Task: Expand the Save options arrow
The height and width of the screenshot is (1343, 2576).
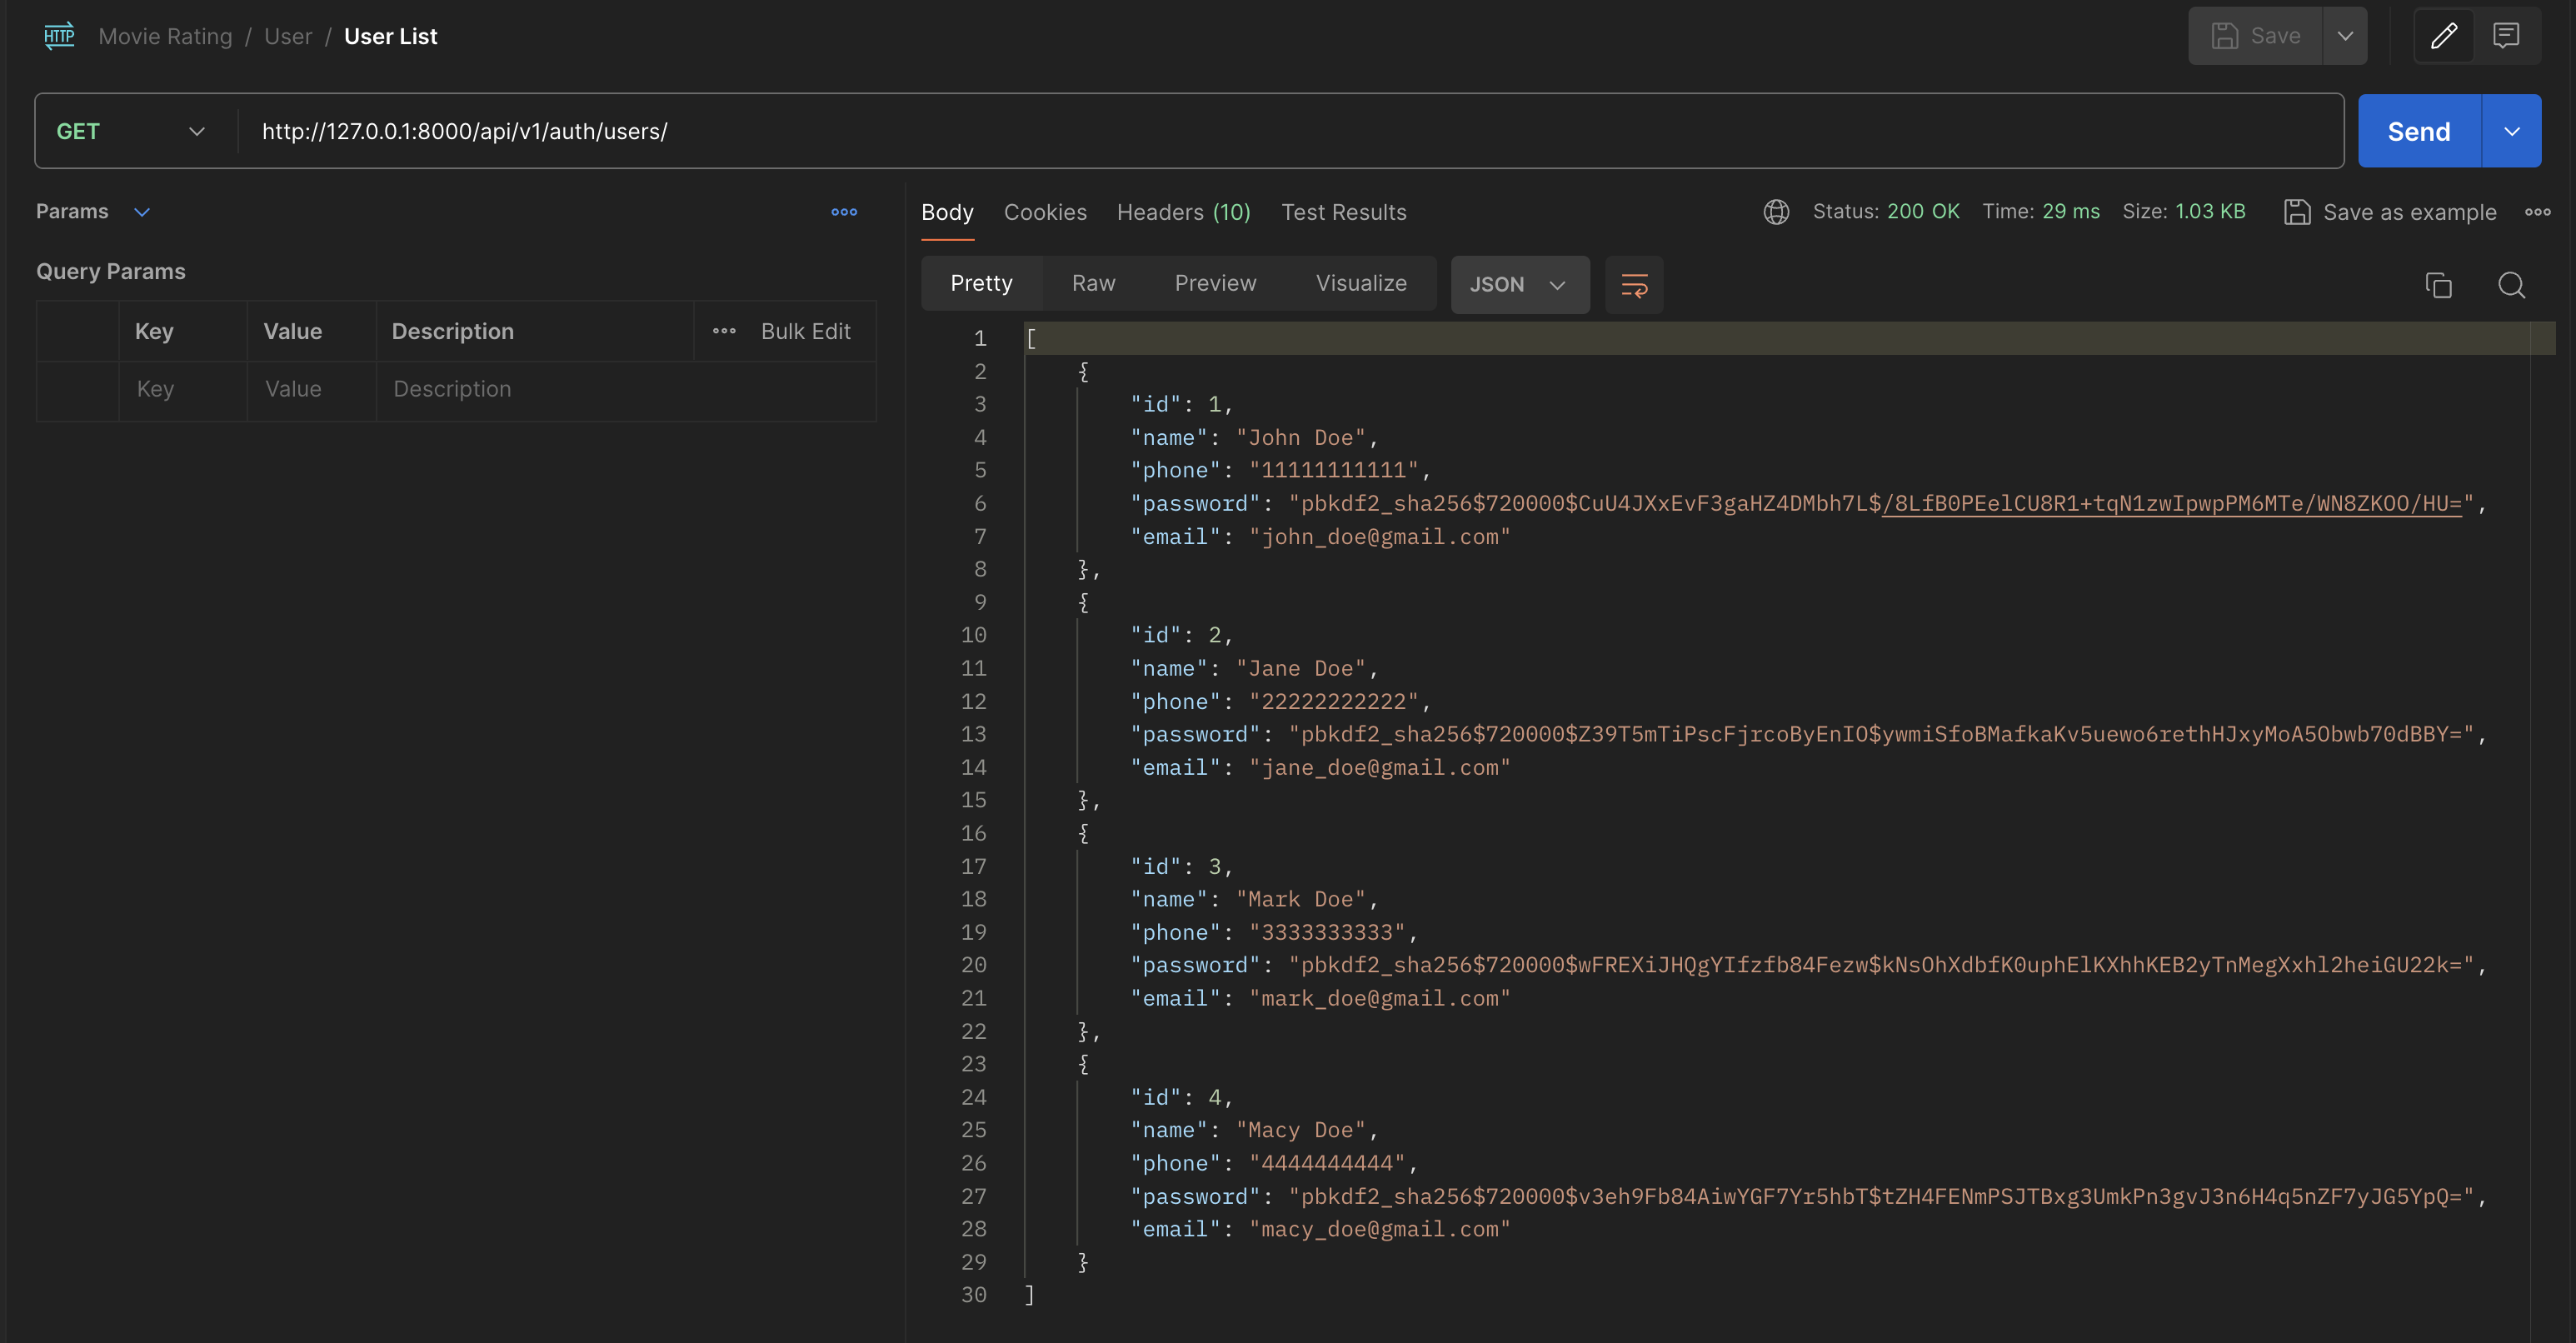Action: 2344,36
